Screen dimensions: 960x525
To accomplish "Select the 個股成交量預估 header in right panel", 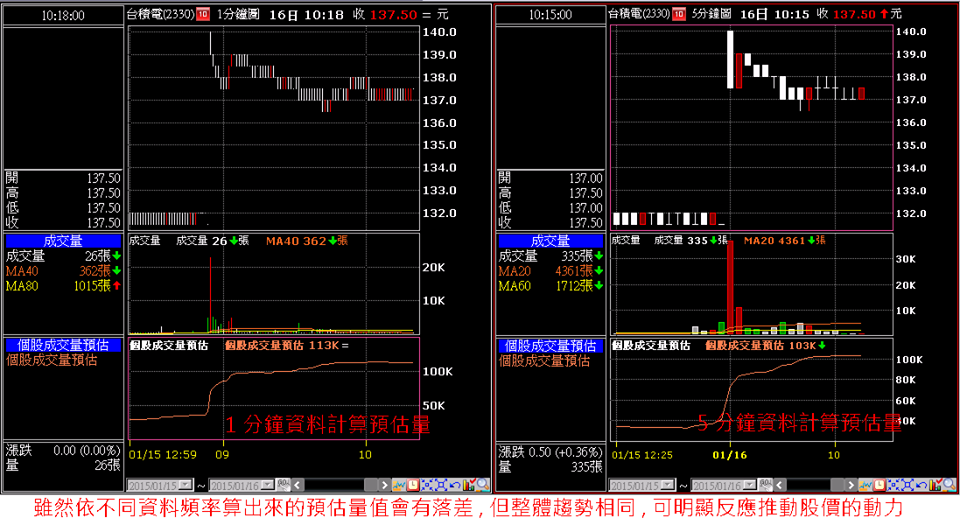I will click(x=550, y=346).
